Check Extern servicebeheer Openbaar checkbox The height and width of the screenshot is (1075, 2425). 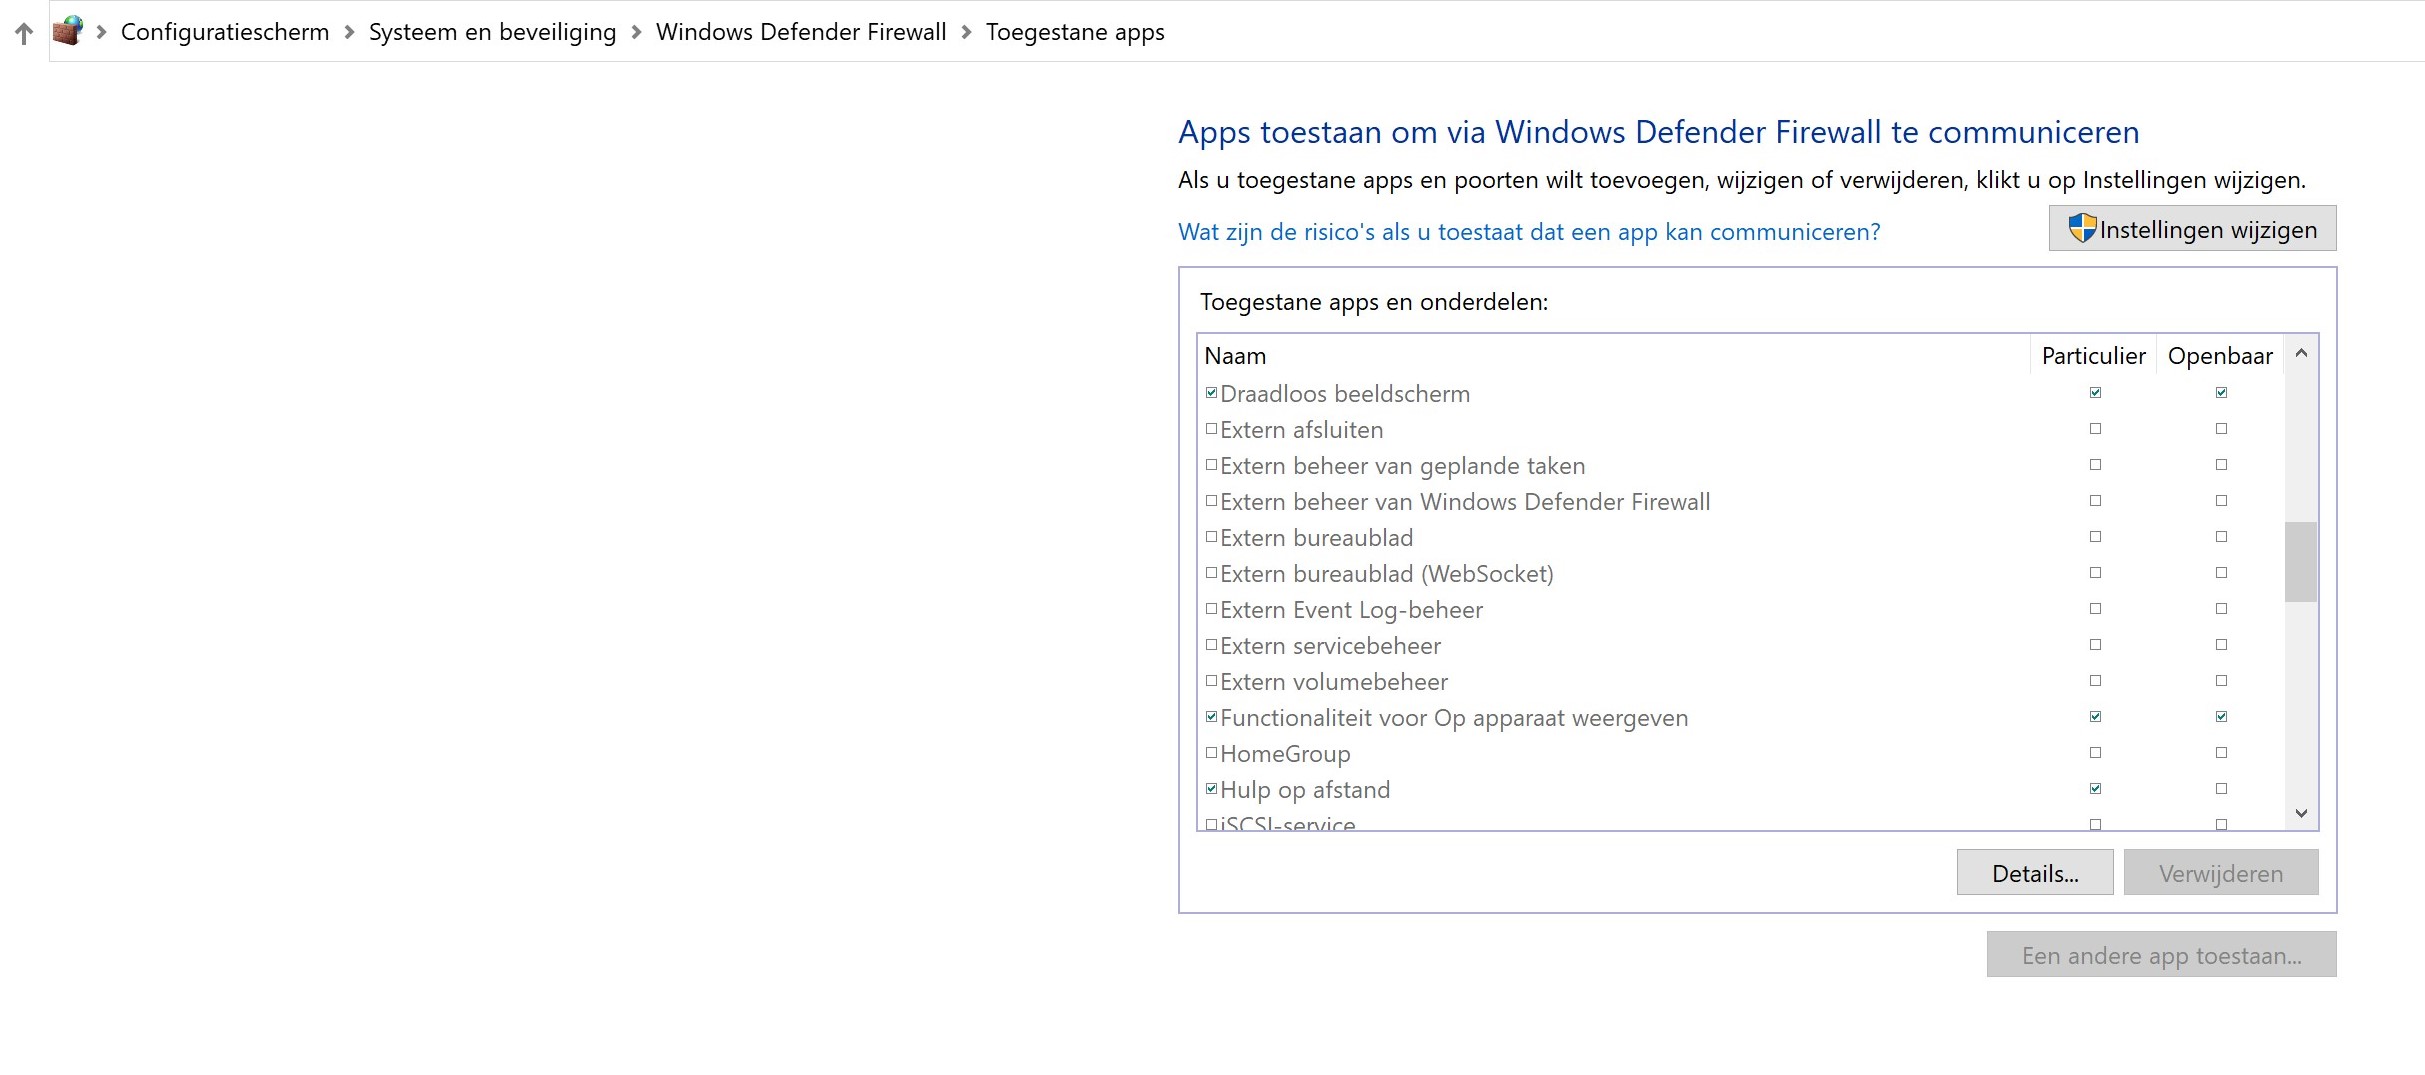2221,645
